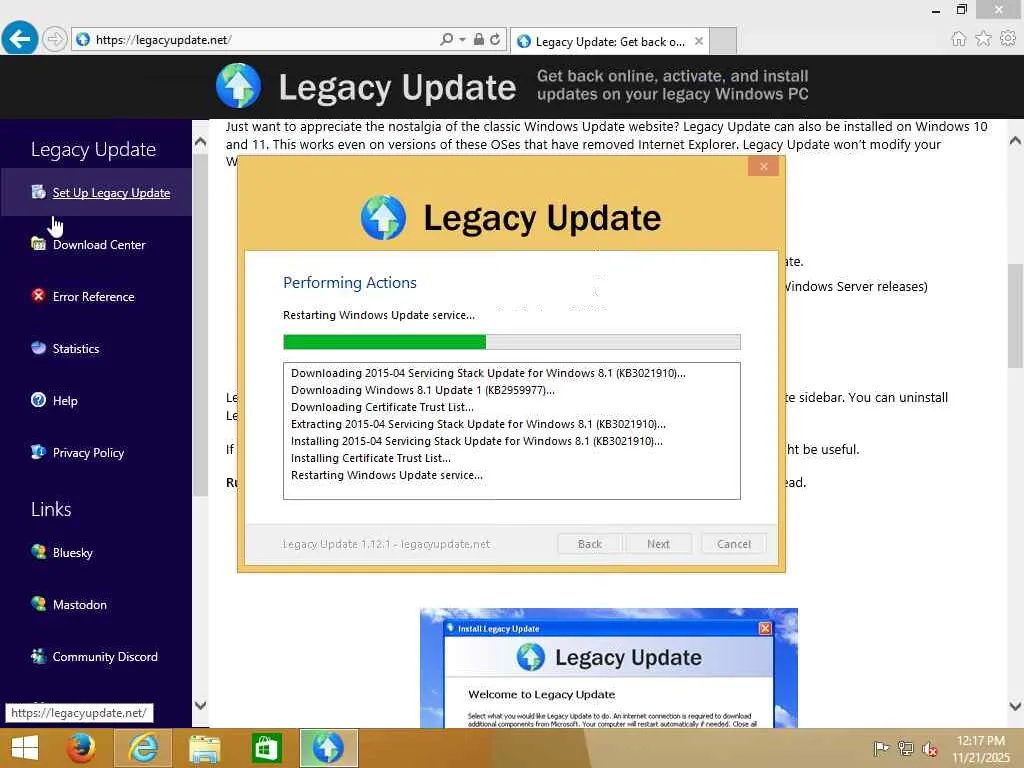Screen dimensions: 1024x768
Task: Click the browser Forward arrow button
Action: coord(55,39)
